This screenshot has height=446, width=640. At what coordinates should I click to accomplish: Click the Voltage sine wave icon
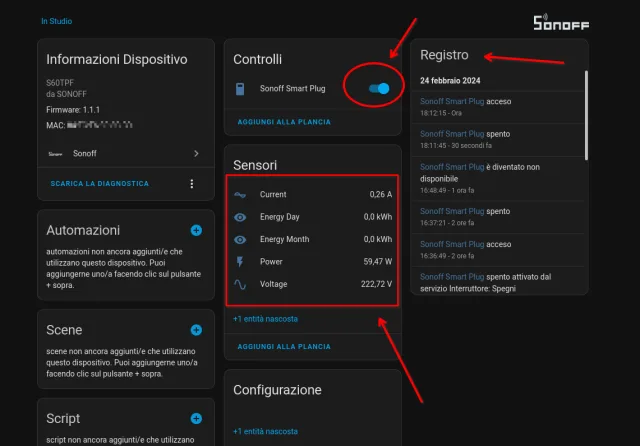point(240,284)
